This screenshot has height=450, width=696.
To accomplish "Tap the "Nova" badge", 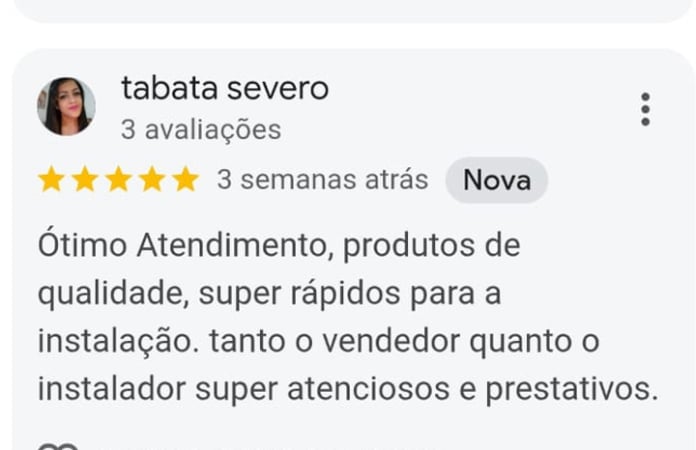I will [x=496, y=180].
